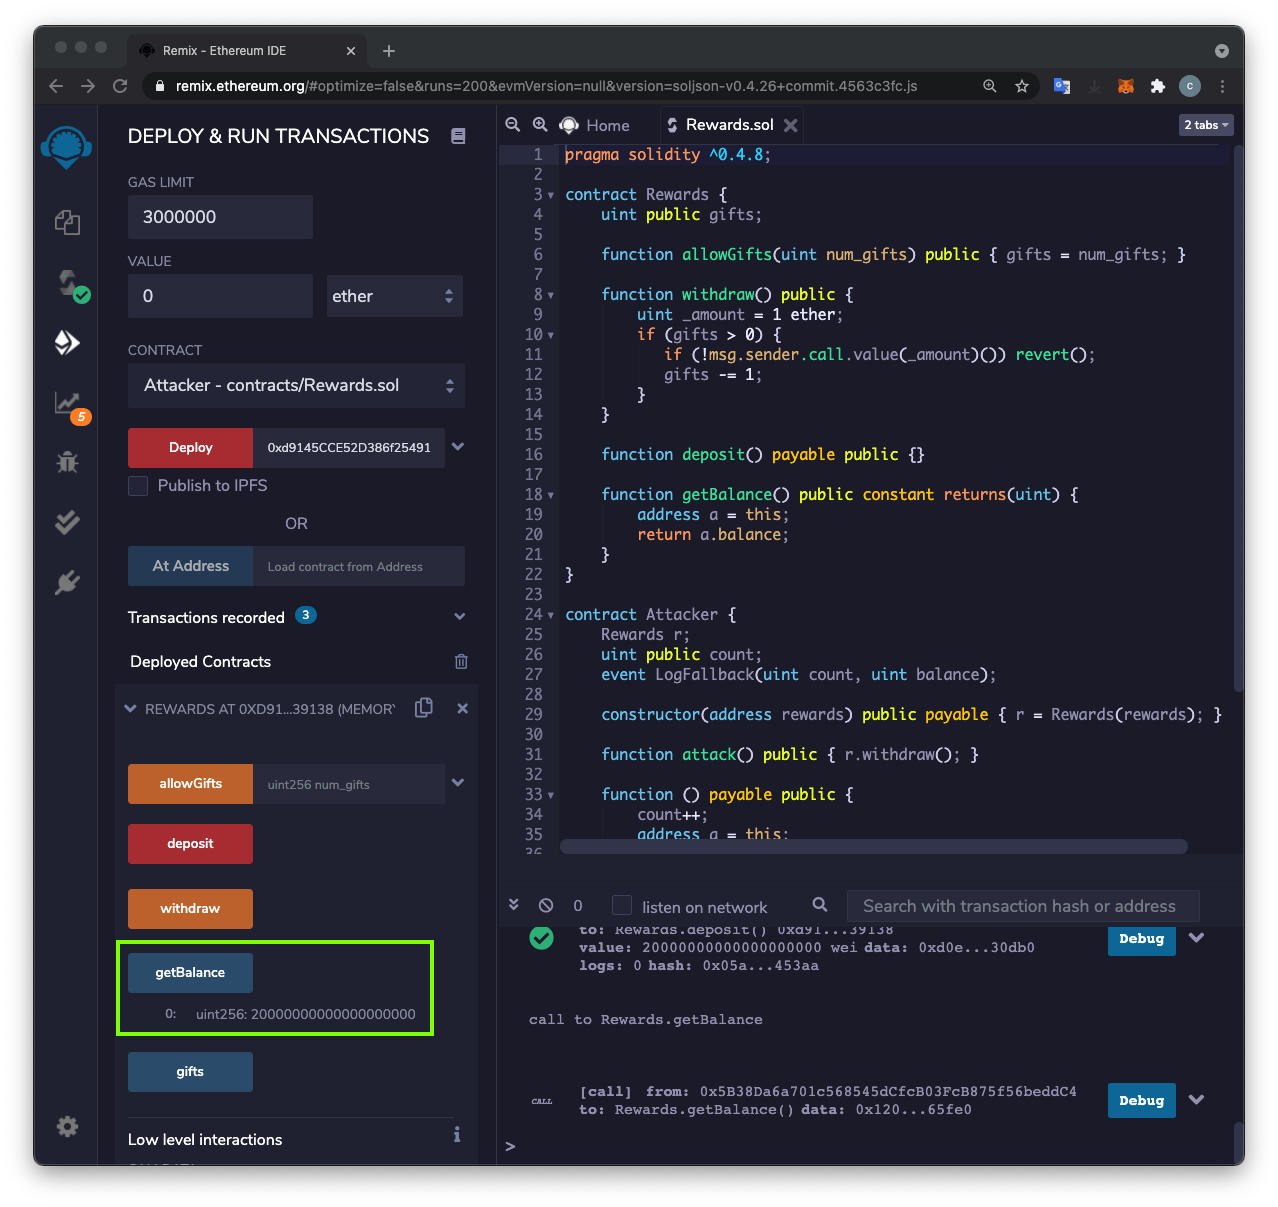Click the red Deploy button
Viewport: 1278px width, 1207px height.
190,448
